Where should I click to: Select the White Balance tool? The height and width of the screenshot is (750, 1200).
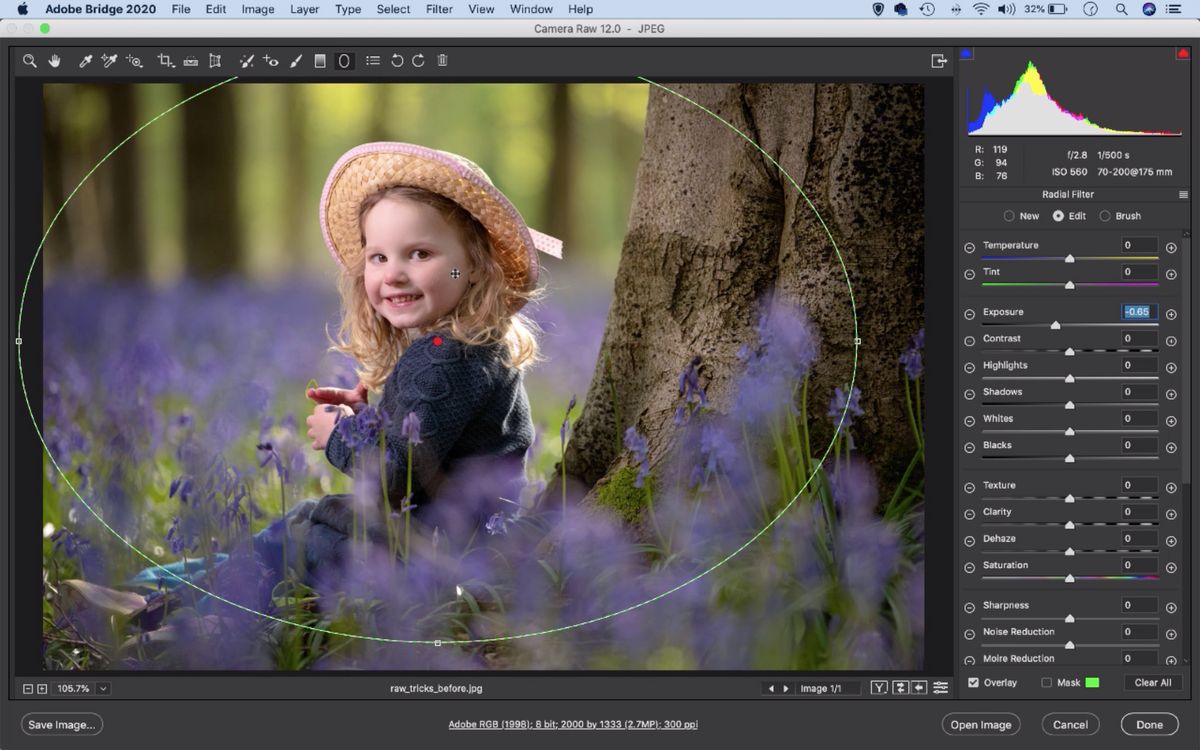point(84,60)
